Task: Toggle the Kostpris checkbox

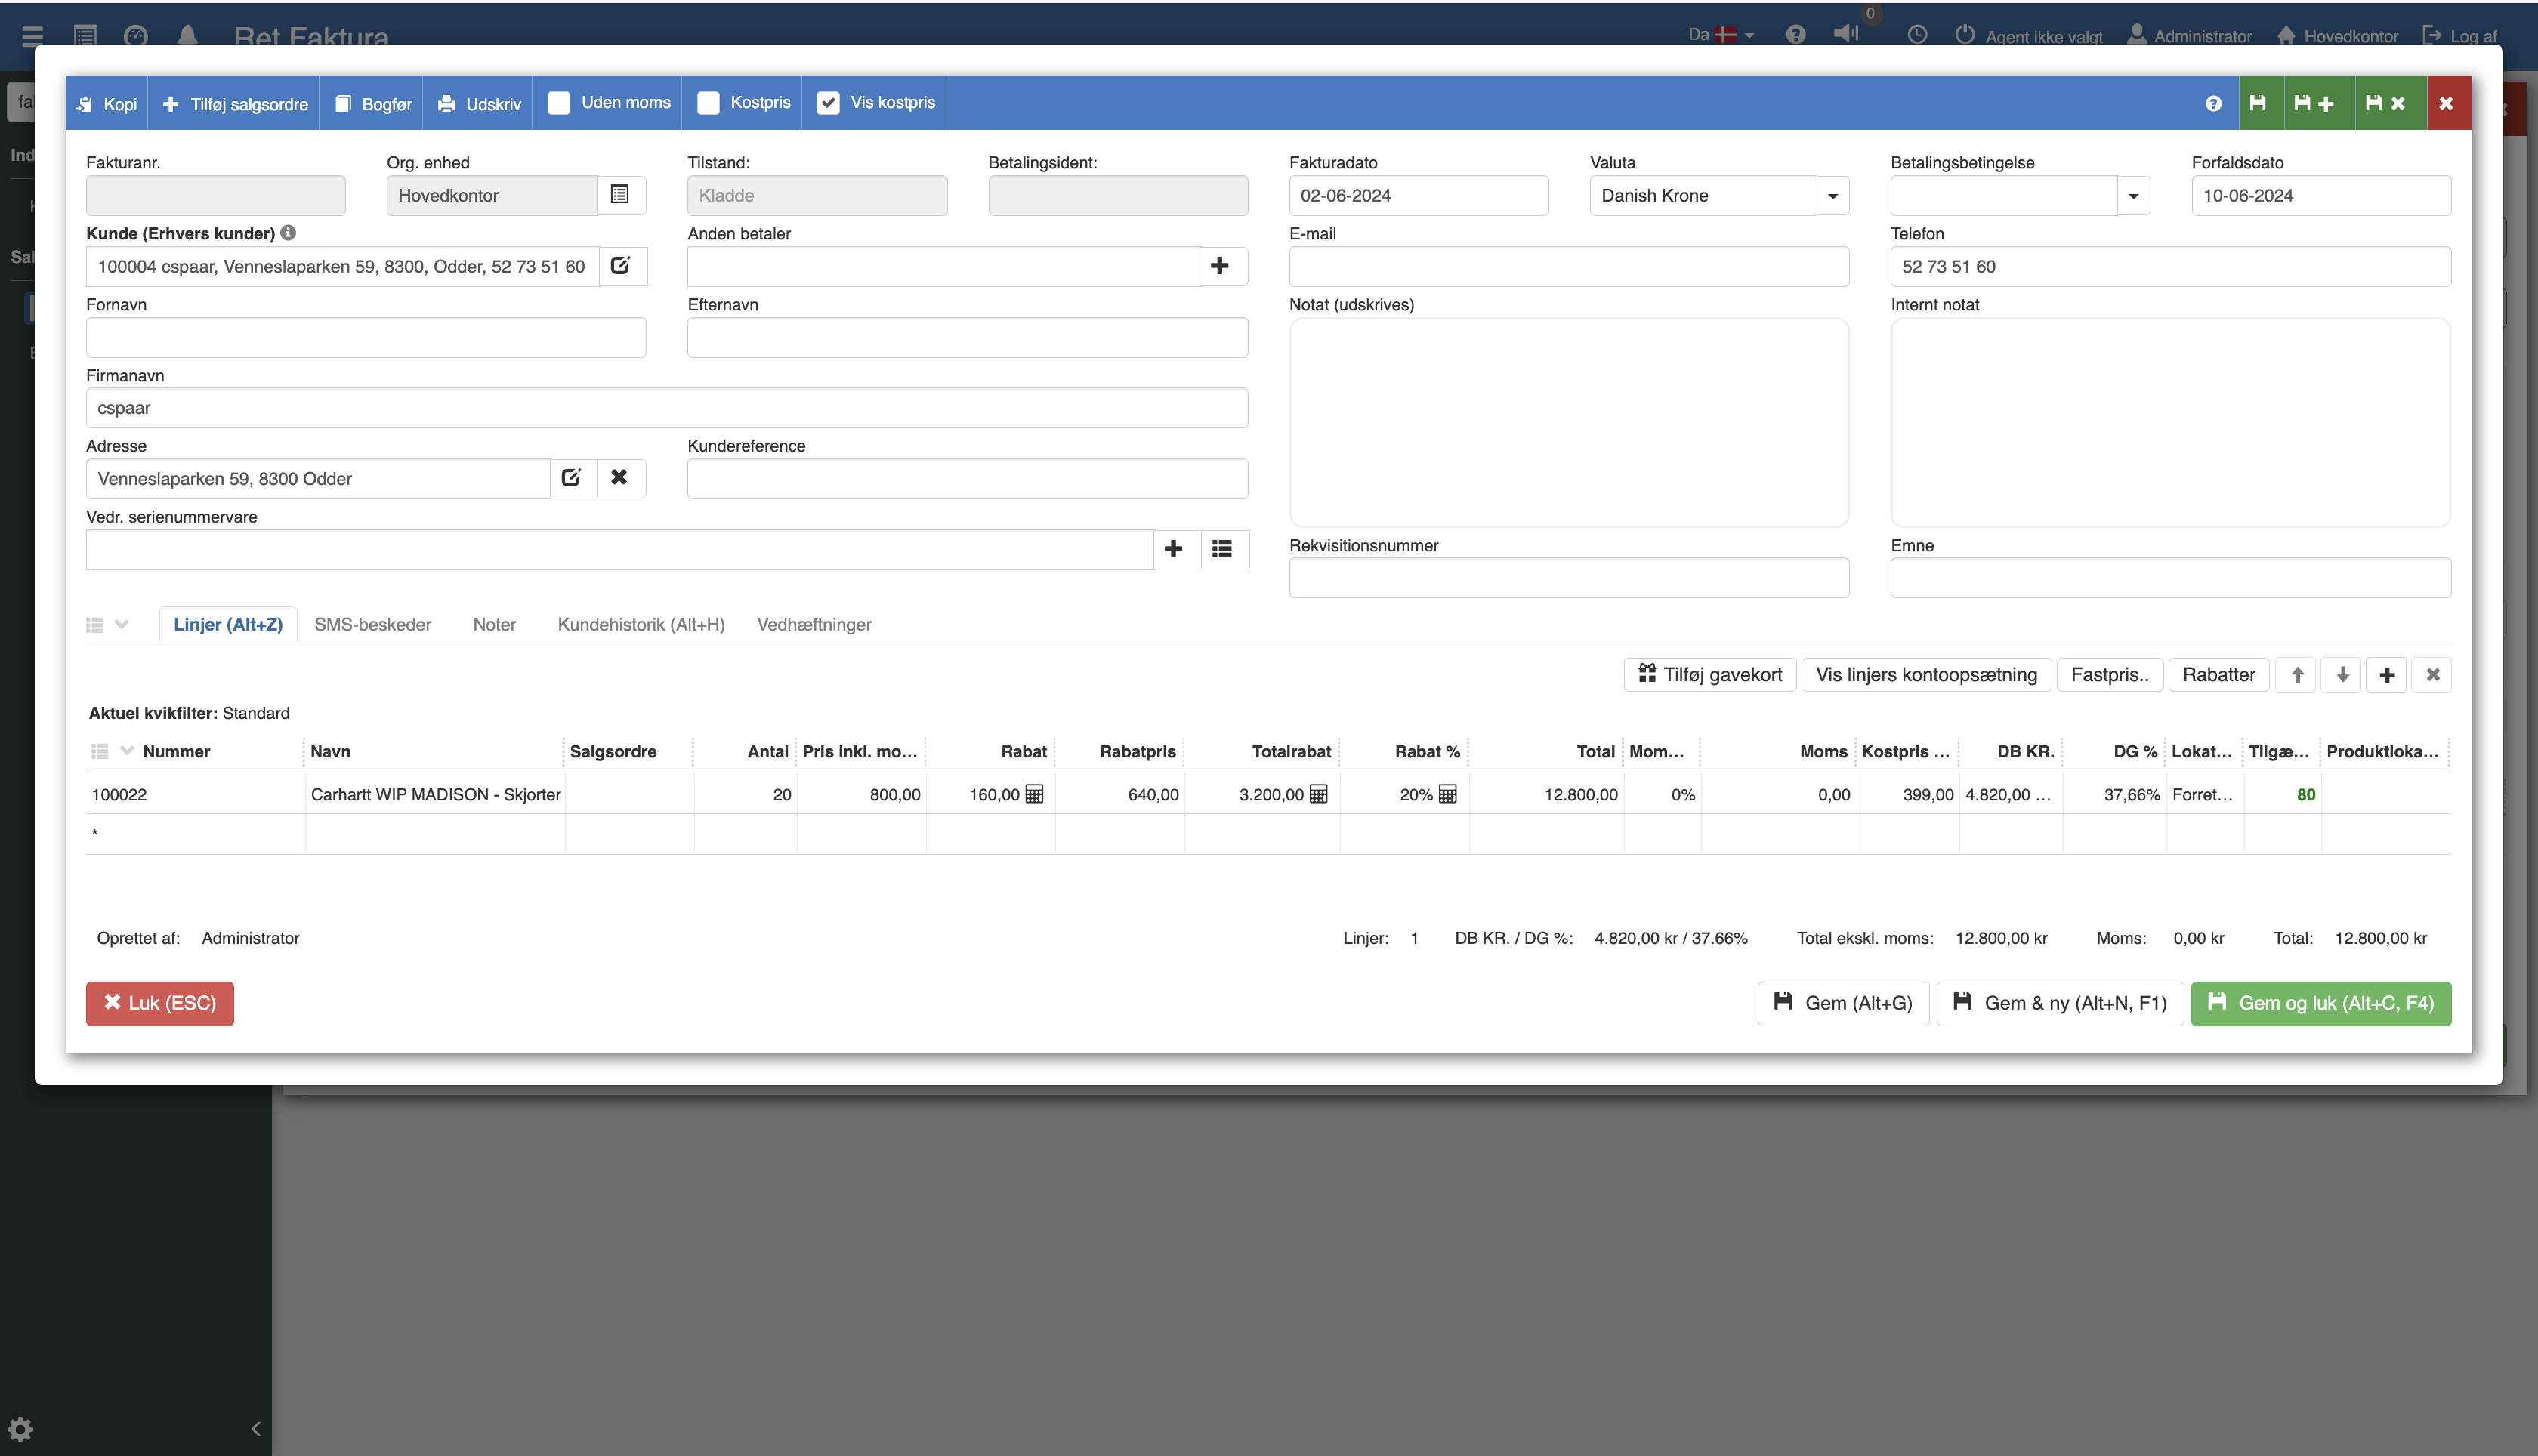Action: pyautogui.click(x=708, y=103)
